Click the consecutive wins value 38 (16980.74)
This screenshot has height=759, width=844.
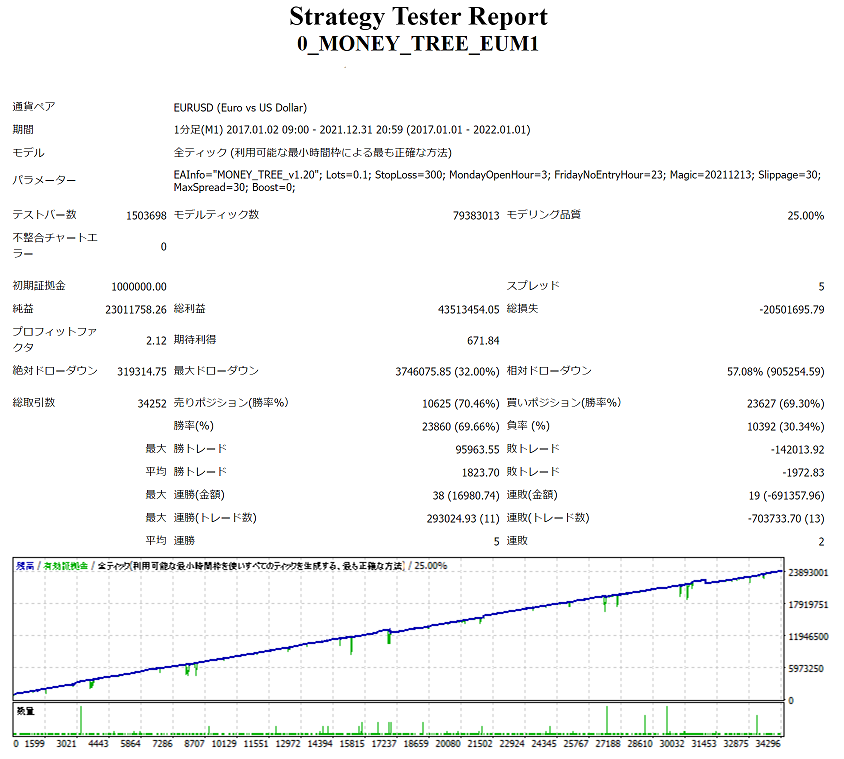[x=466, y=495]
